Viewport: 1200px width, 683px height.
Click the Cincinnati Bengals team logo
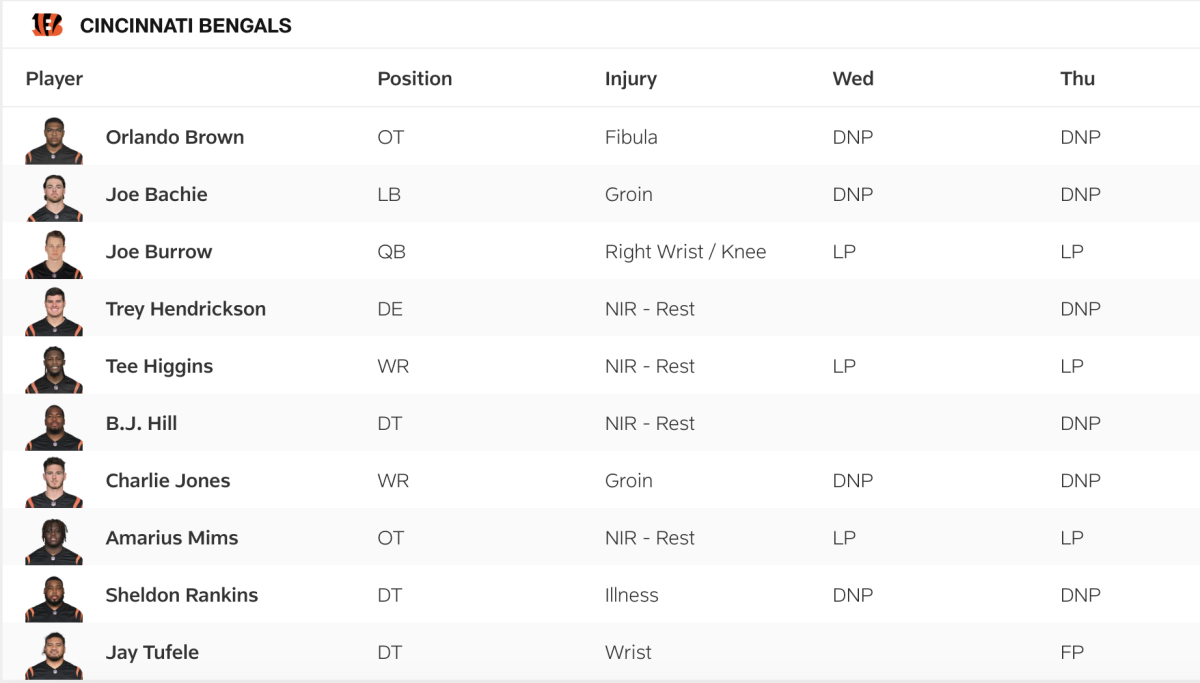point(47,25)
